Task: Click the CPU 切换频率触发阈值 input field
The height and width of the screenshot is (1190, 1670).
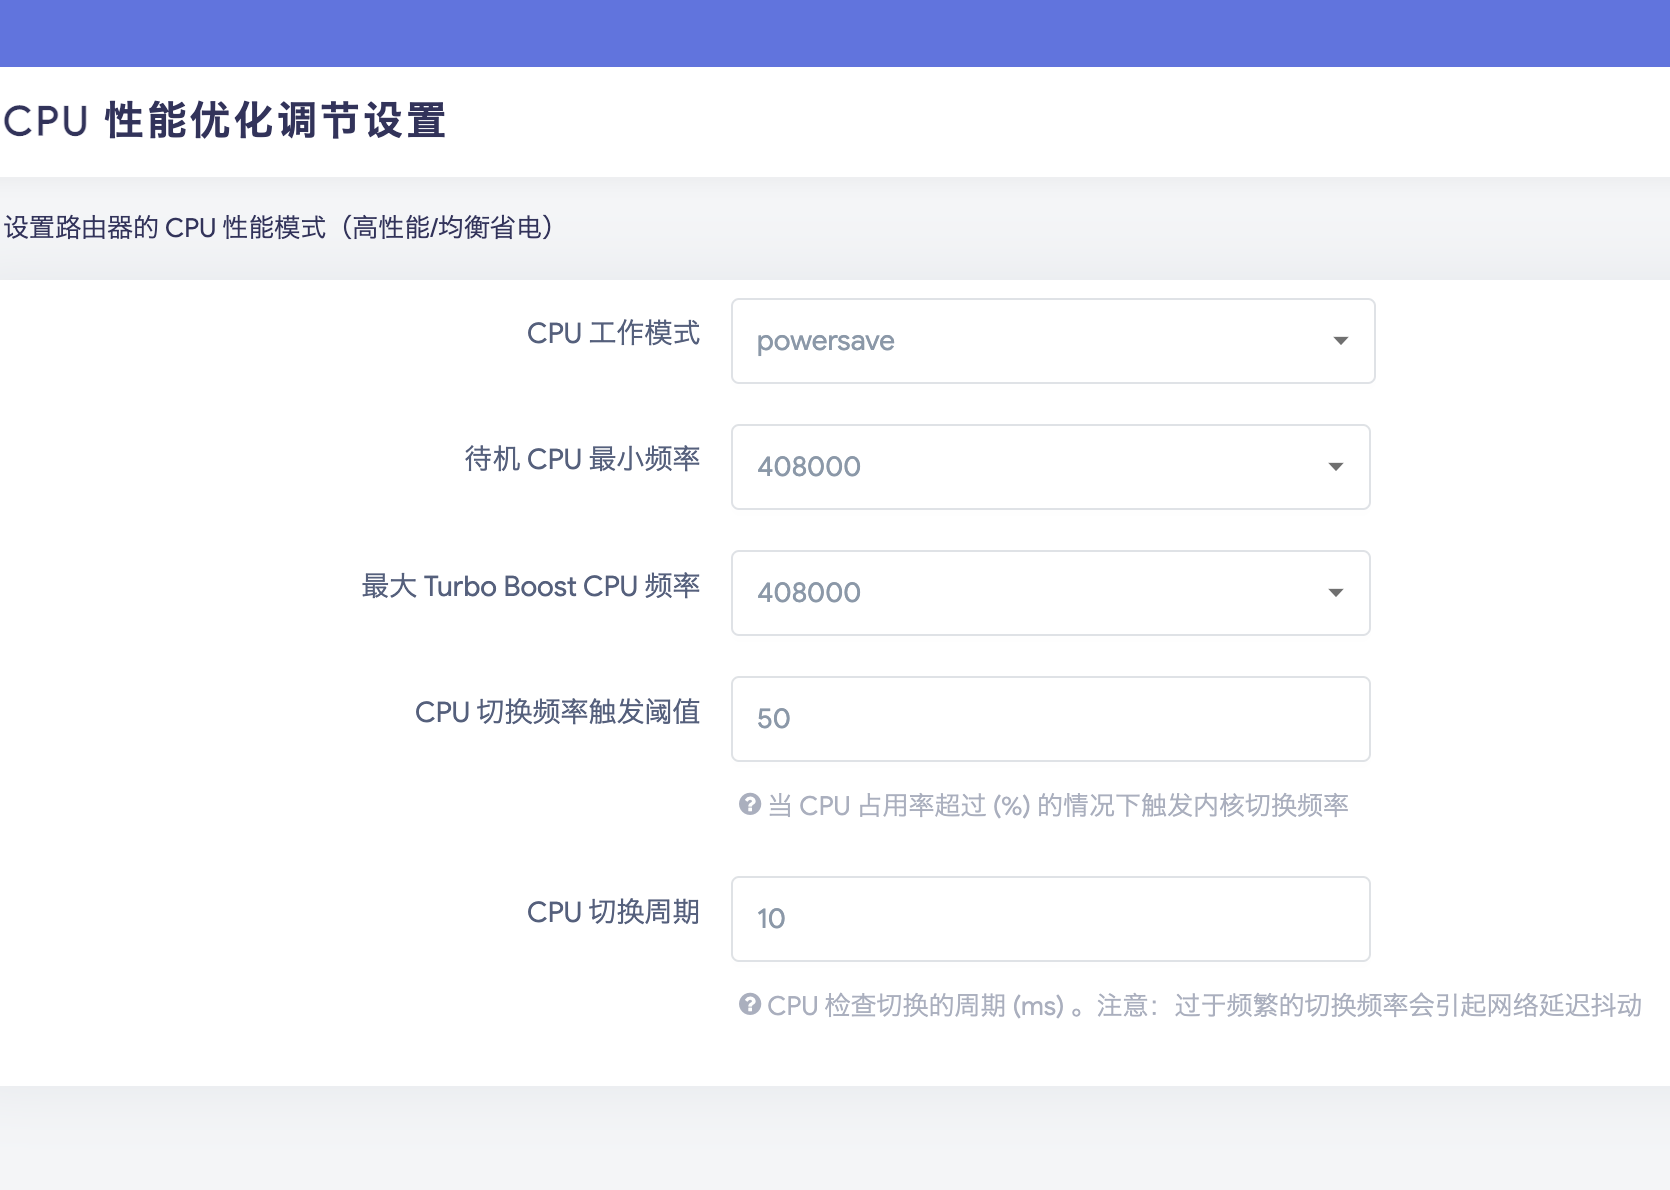Action: tap(1051, 719)
